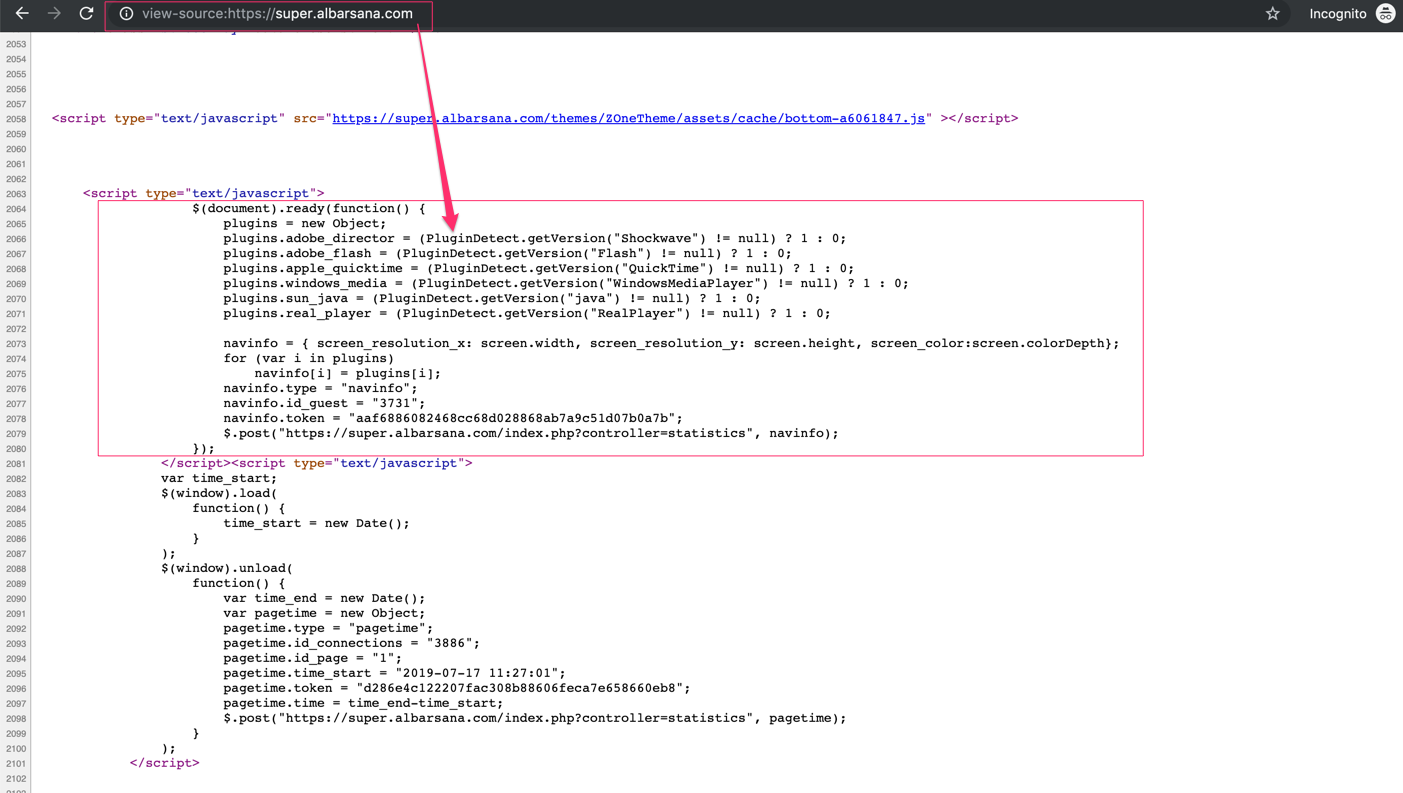Click 'var time_end = new Date();' line
Screen dimensions: 1403x793
pos(324,598)
